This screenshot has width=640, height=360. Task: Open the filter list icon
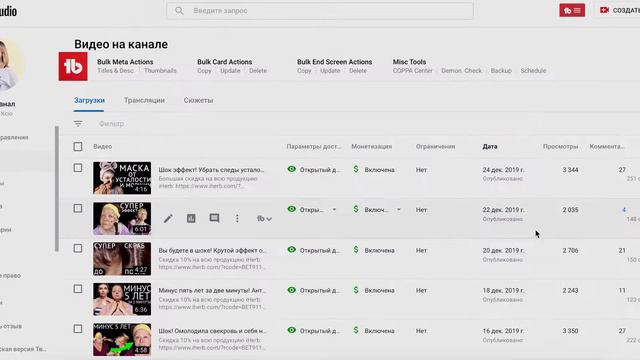(x=78, y=124)
